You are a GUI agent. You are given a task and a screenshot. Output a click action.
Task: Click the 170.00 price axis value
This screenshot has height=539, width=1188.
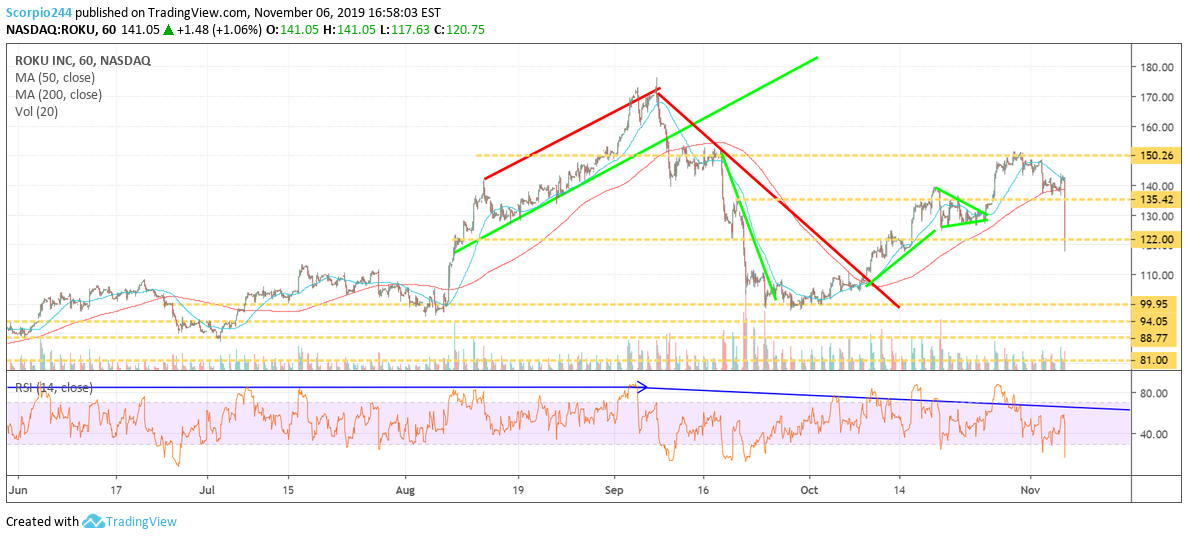click(x=1158, y=97)
